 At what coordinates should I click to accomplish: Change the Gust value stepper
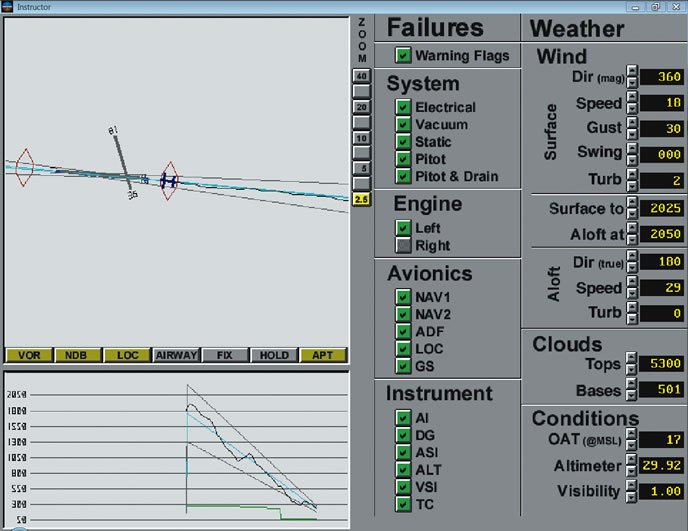631,128
